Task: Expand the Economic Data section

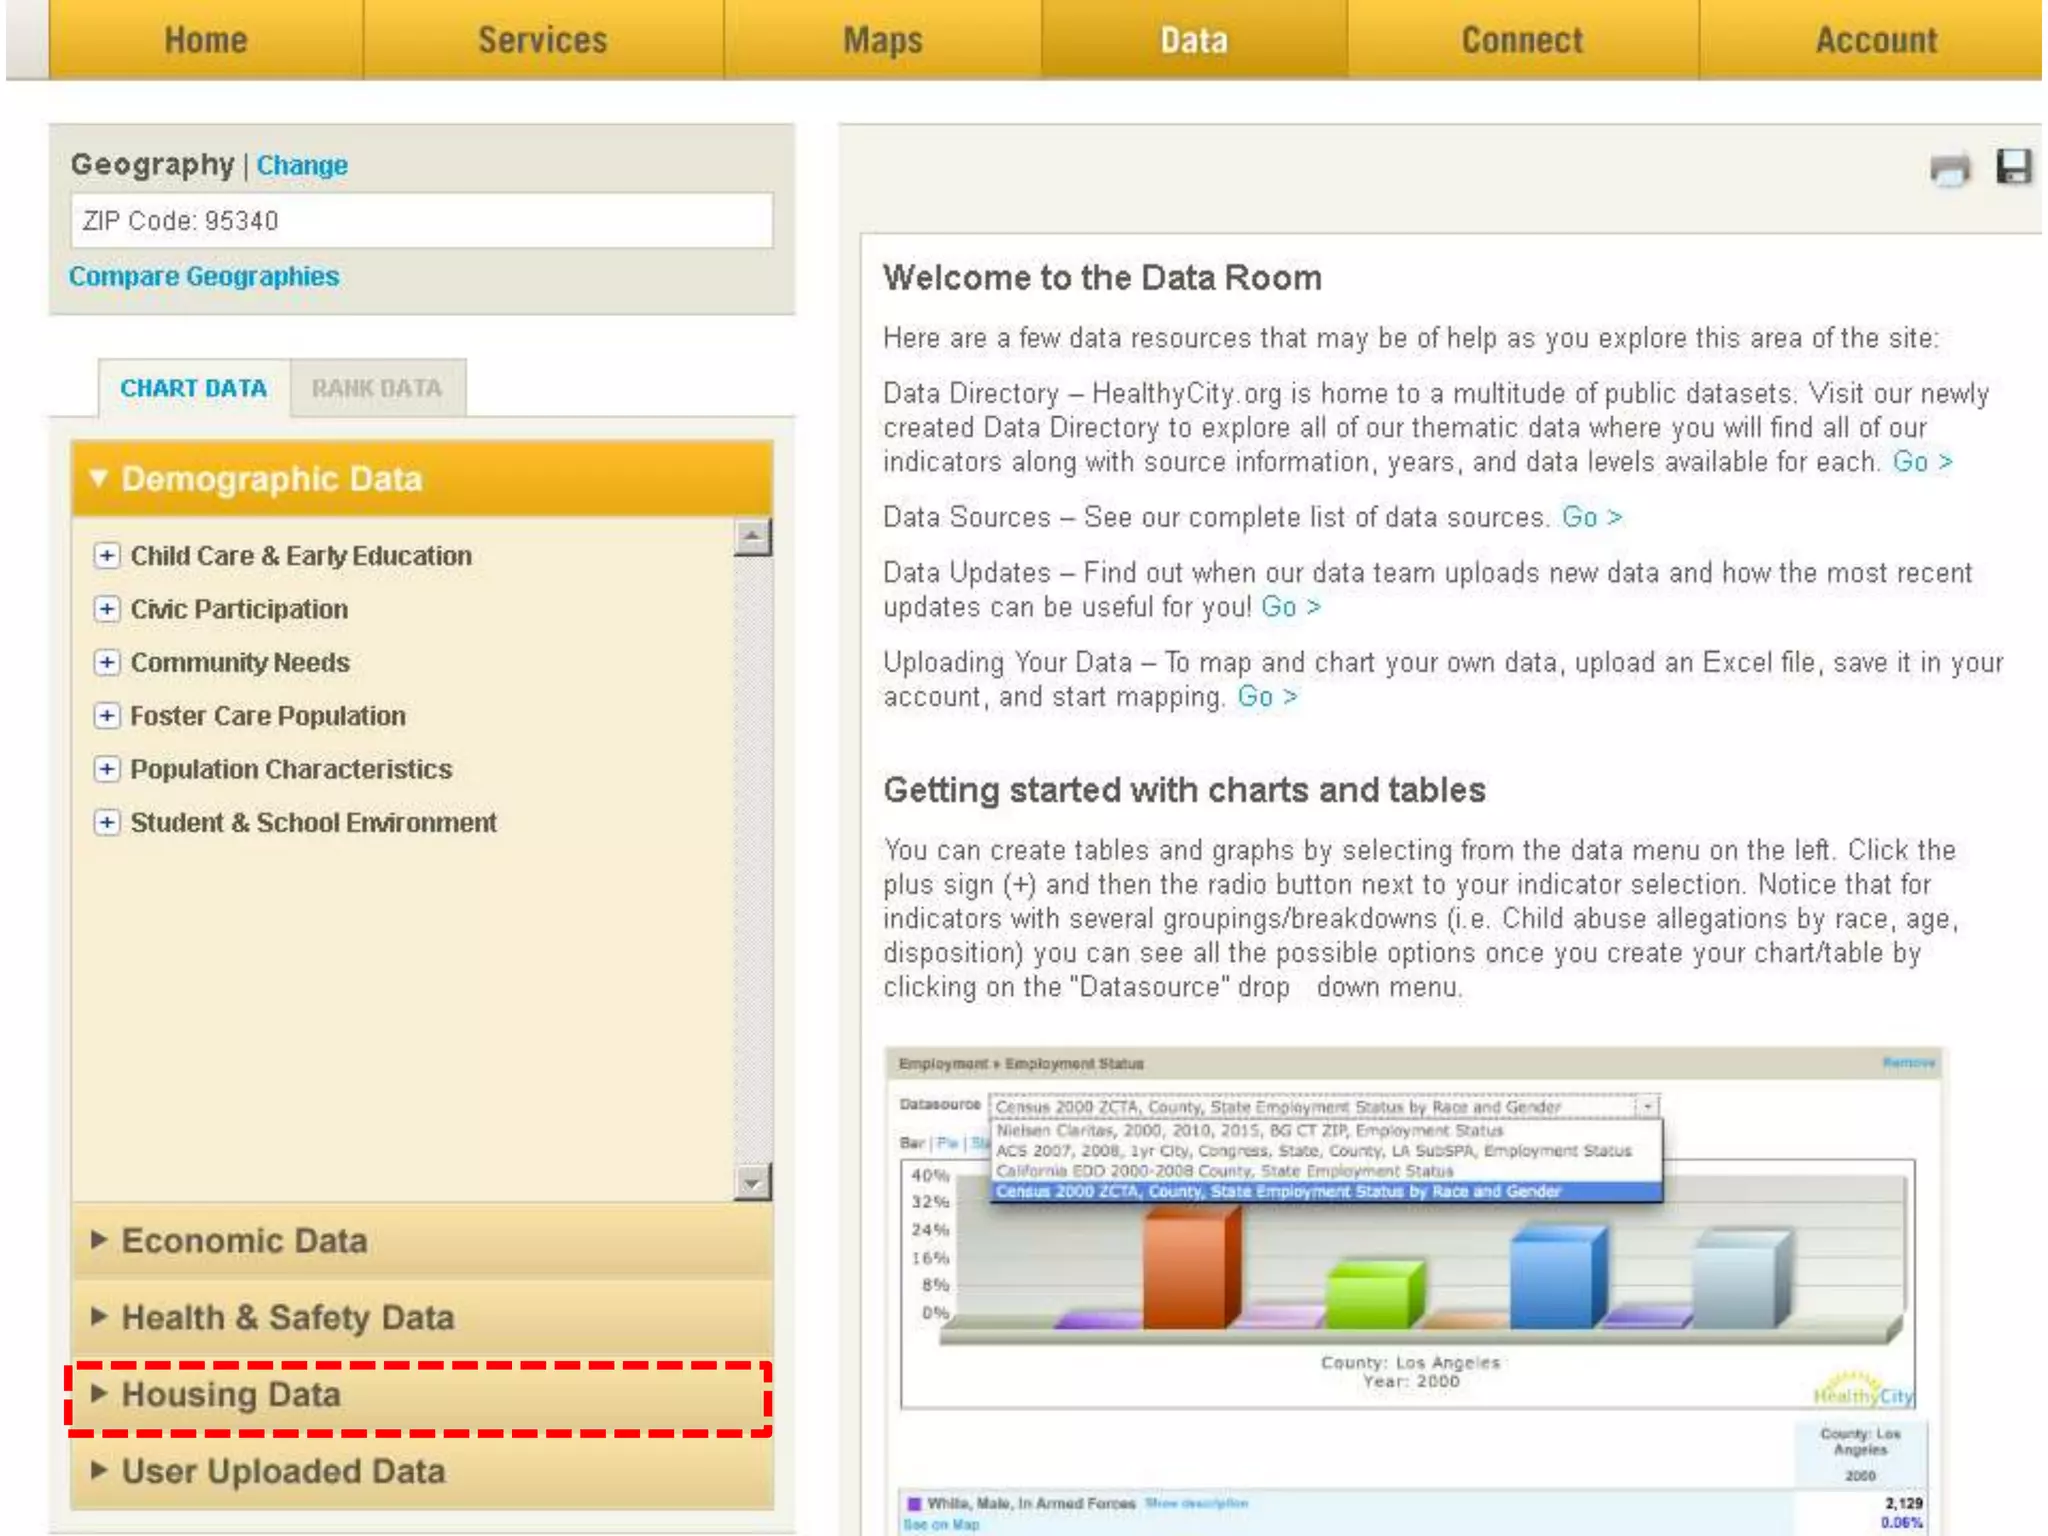Action: [243, 1241]
